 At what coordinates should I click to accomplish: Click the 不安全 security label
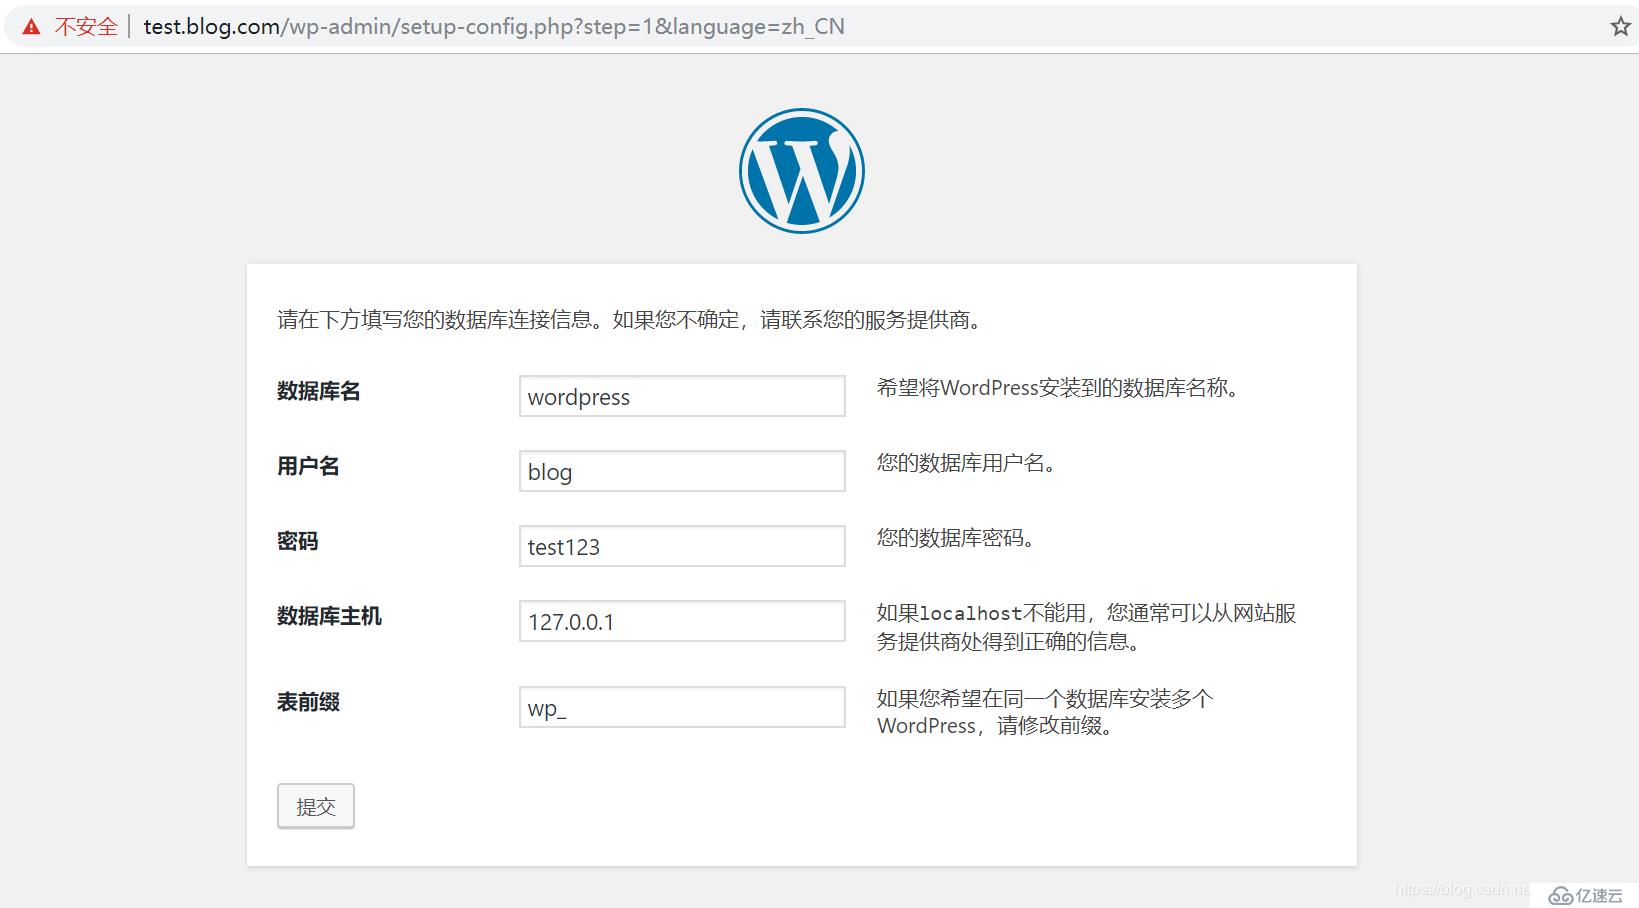coord(86,27)
